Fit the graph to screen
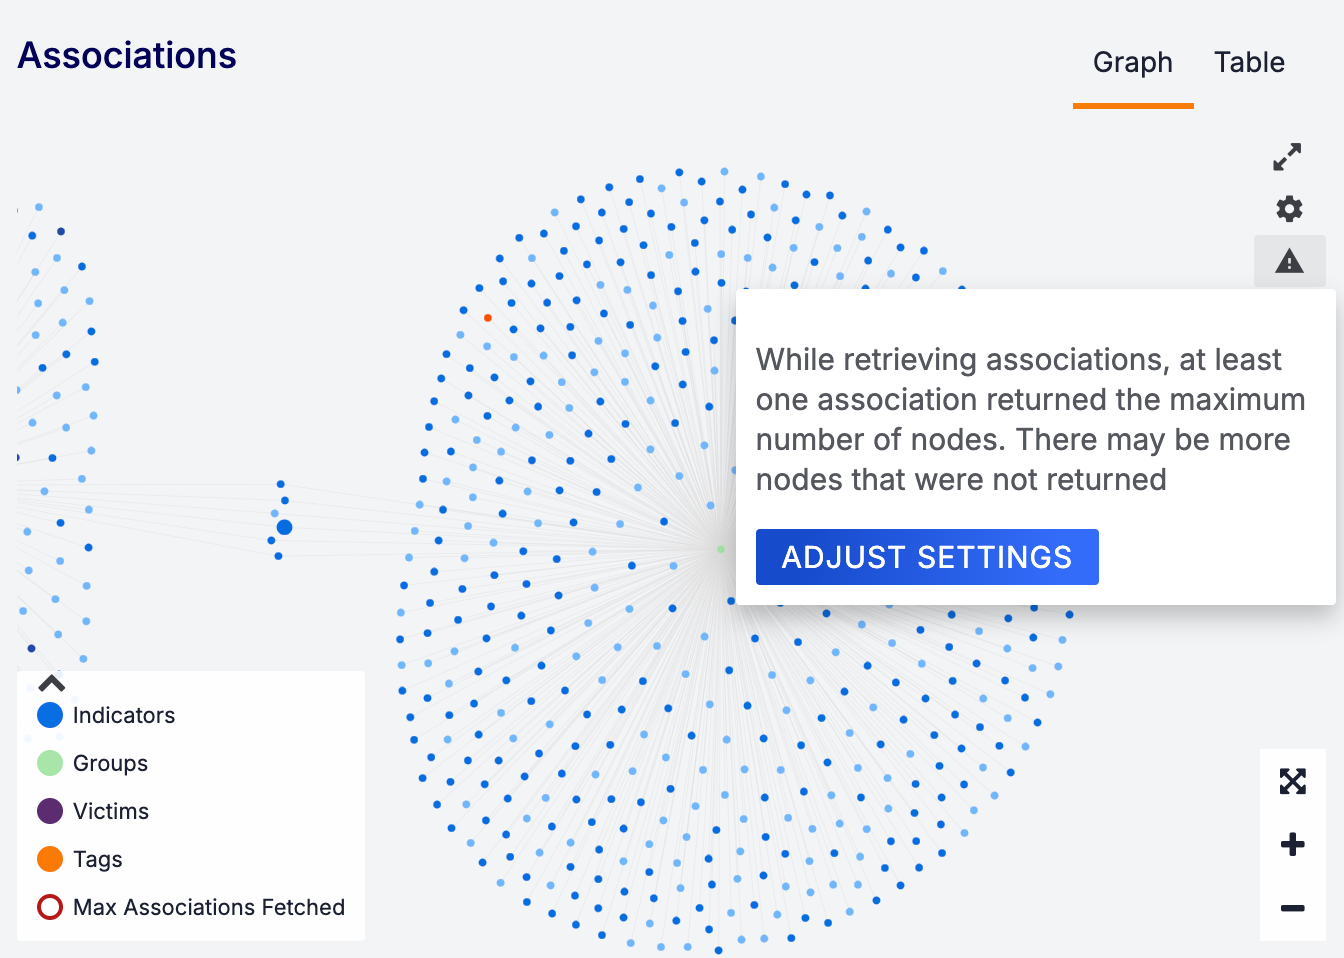This screenshot has width=1344, height=958. pos(1293,781)
